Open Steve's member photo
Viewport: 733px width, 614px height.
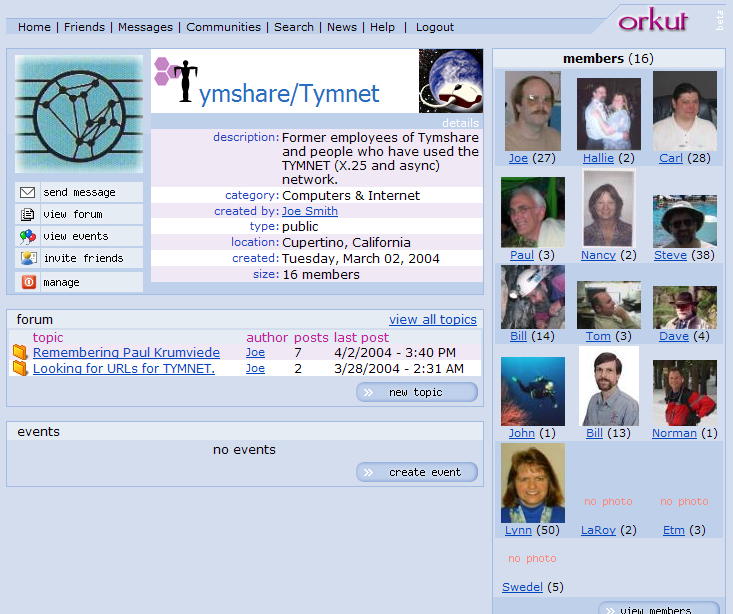(685, 221)
